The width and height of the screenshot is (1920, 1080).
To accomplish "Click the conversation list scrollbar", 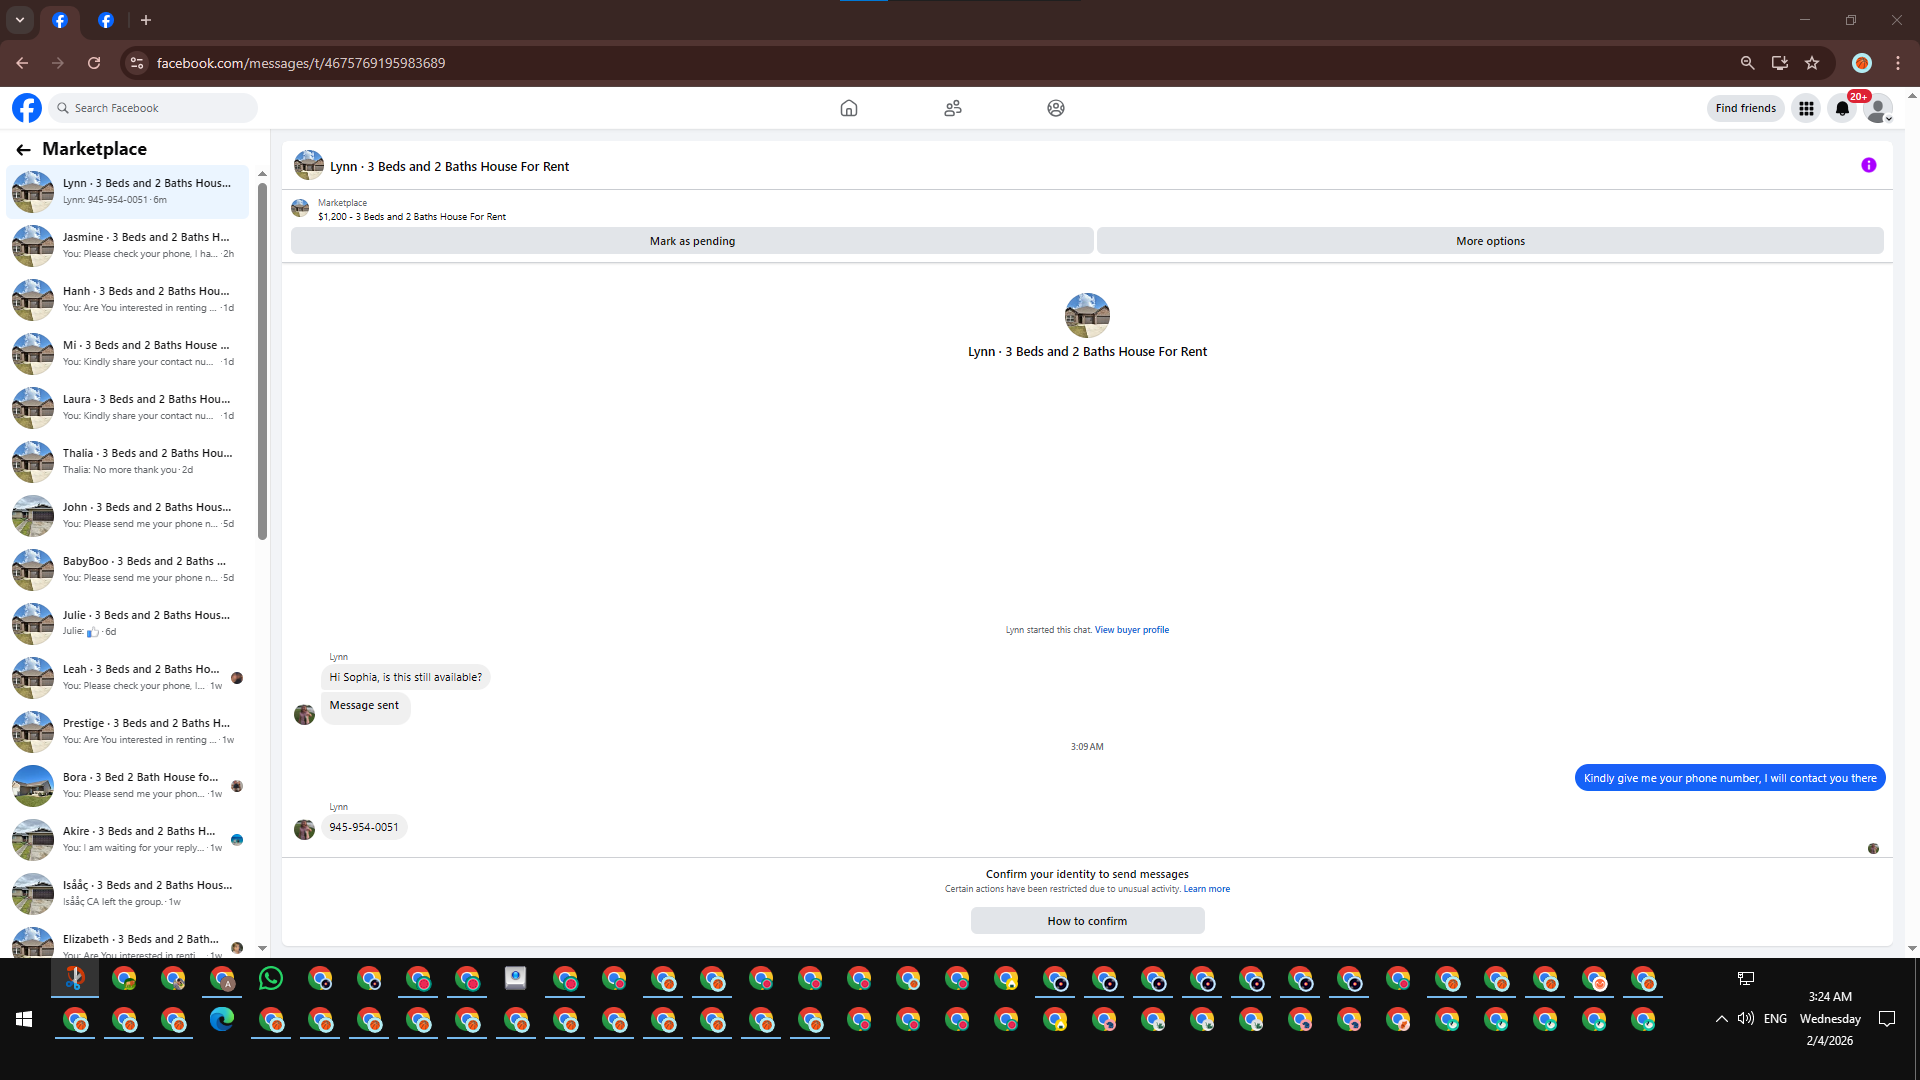I will click(x=262, y=360).
